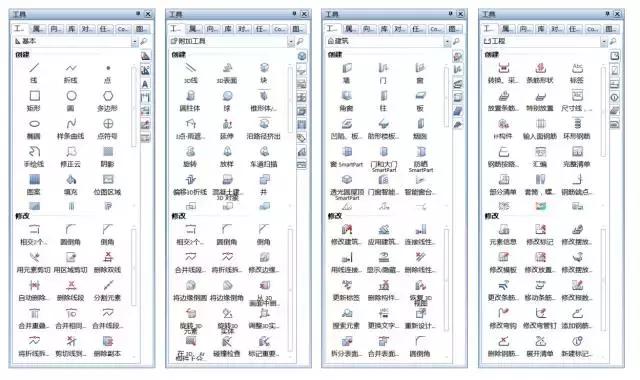Select the 线 line tool in 基本 panel
This screenshot has width=640, height=380.
[x=34, y=73]
